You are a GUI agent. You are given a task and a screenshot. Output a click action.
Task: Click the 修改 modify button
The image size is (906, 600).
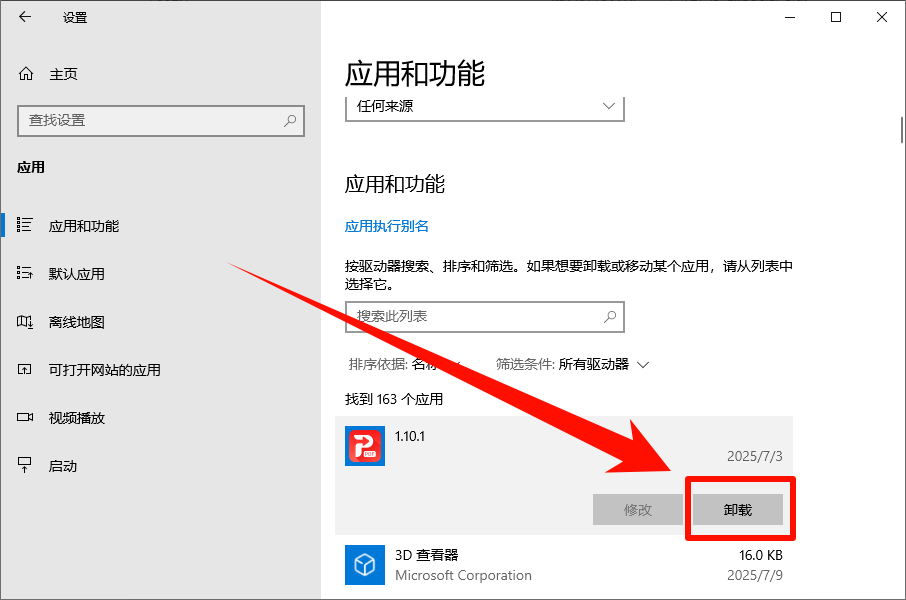(637, 509)
